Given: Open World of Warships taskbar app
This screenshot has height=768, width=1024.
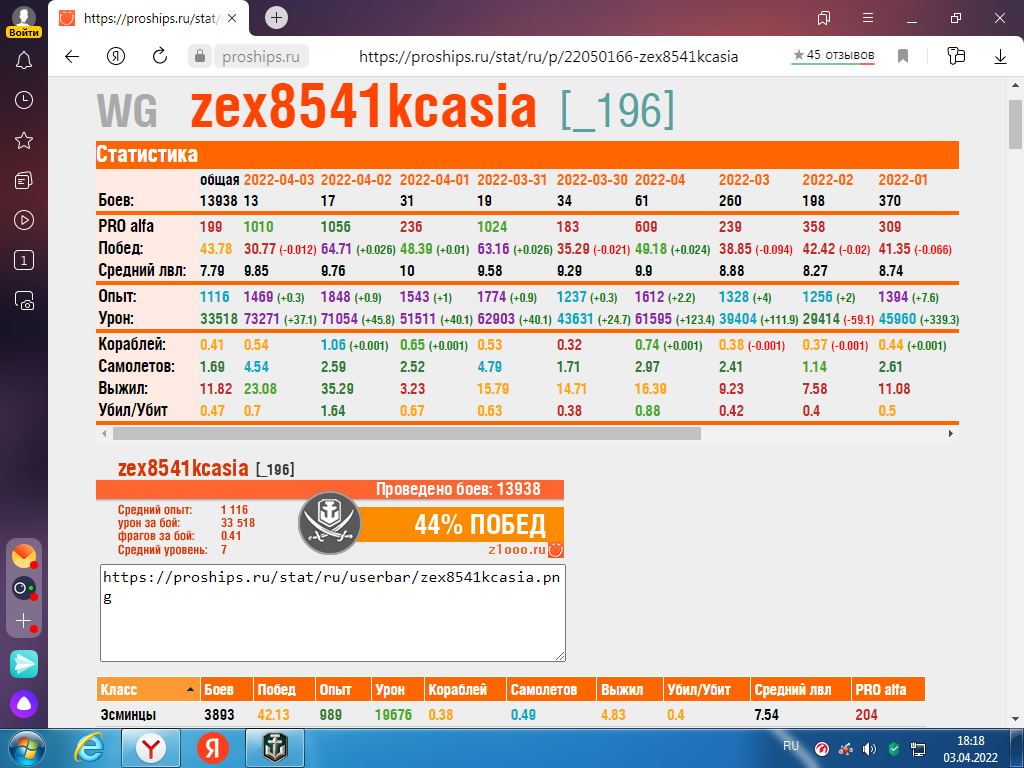Looking at the screenshot, I should (x=274, y=748).
